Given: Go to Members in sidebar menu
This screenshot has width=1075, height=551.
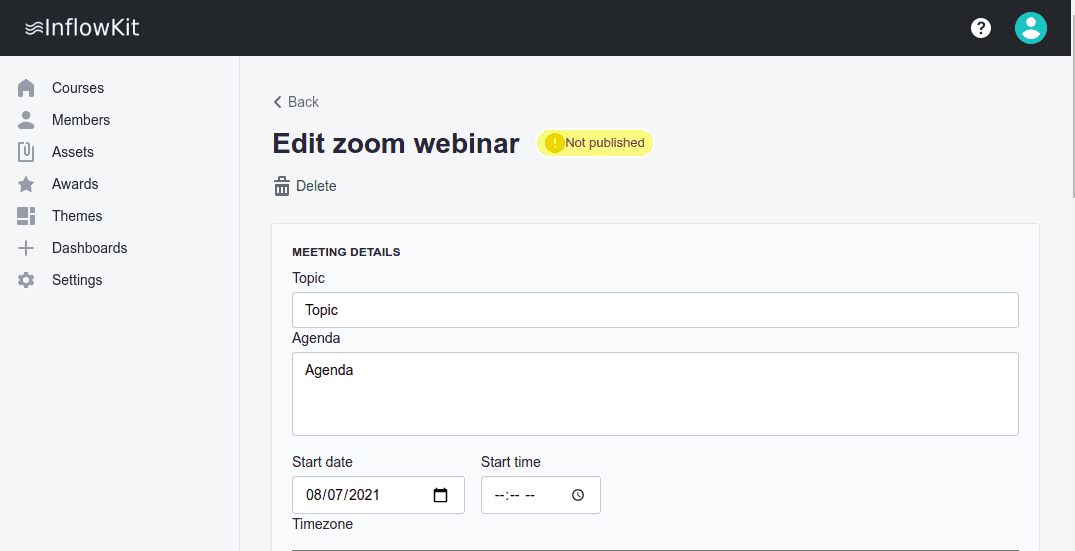Looking at the screenshot, I should point(81,120).
